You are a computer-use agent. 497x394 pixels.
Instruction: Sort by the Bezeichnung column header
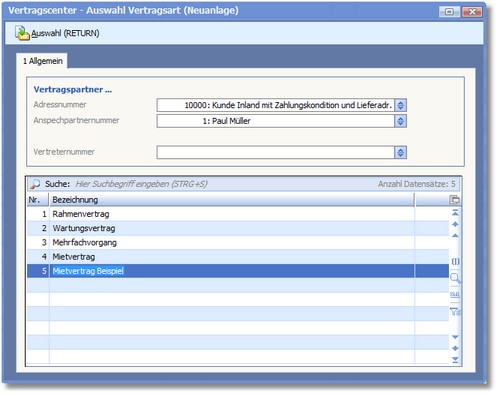[232, 200]
